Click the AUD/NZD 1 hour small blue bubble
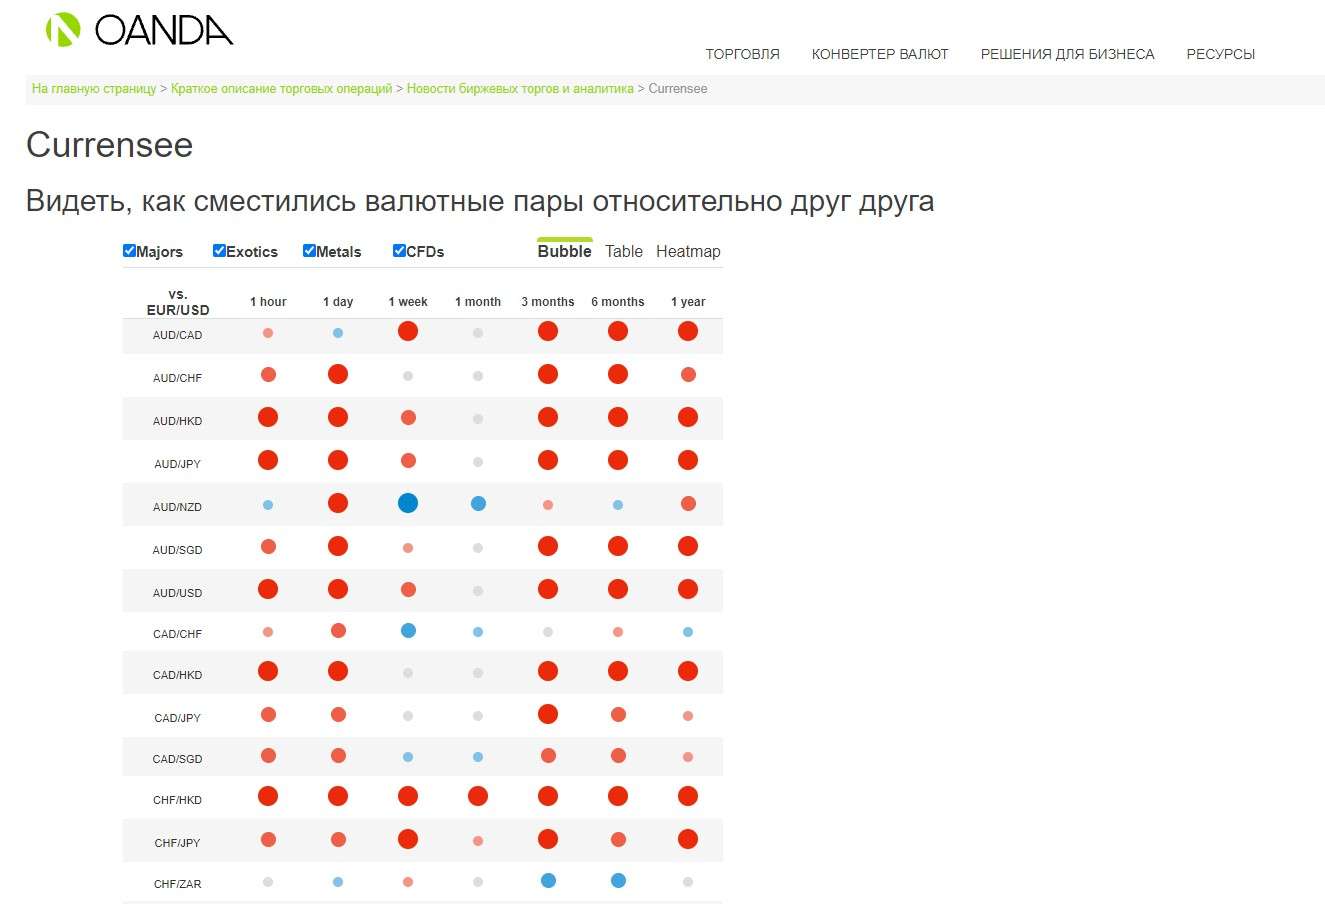 268,505
